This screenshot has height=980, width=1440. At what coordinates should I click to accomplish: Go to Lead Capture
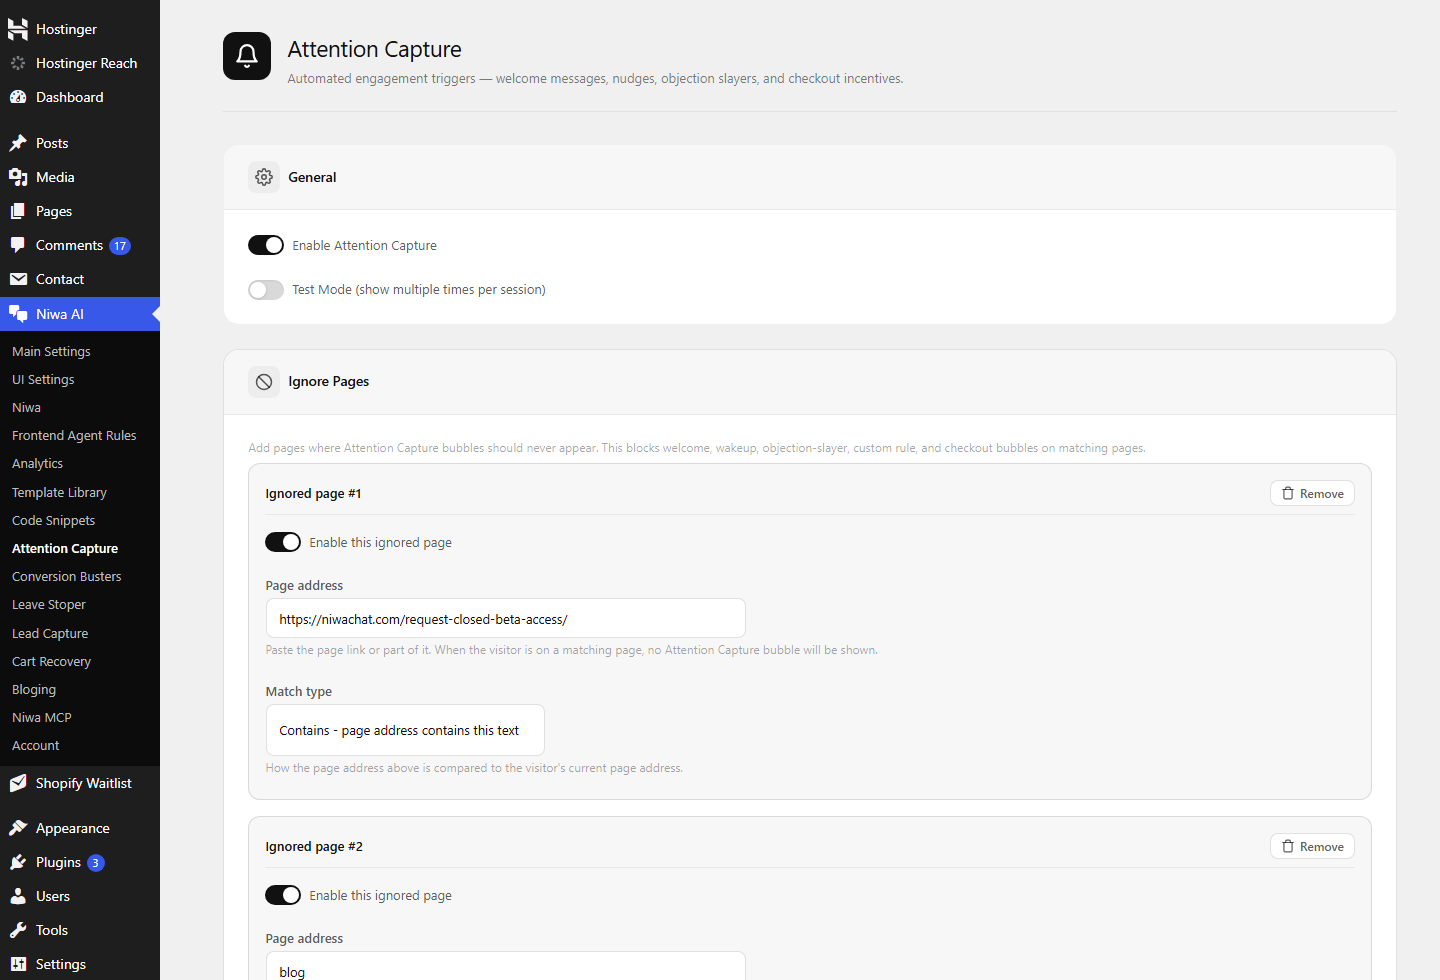pos(50,634)
